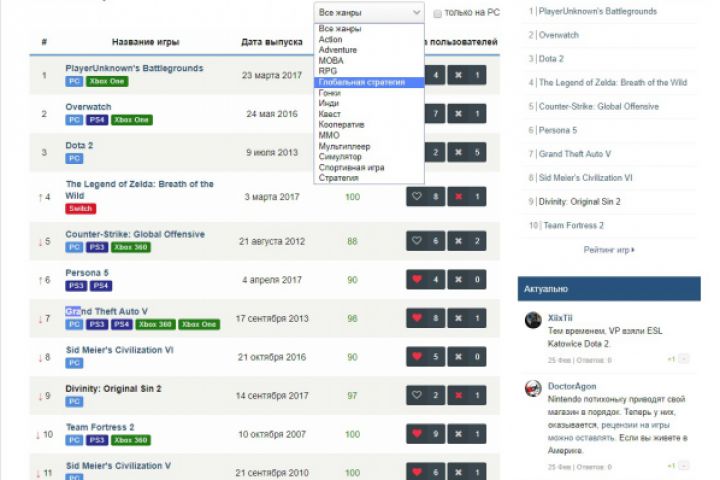Open DoctorAgon's avatar picture
This screenshot has height=480, width=720.
point(533,388)
